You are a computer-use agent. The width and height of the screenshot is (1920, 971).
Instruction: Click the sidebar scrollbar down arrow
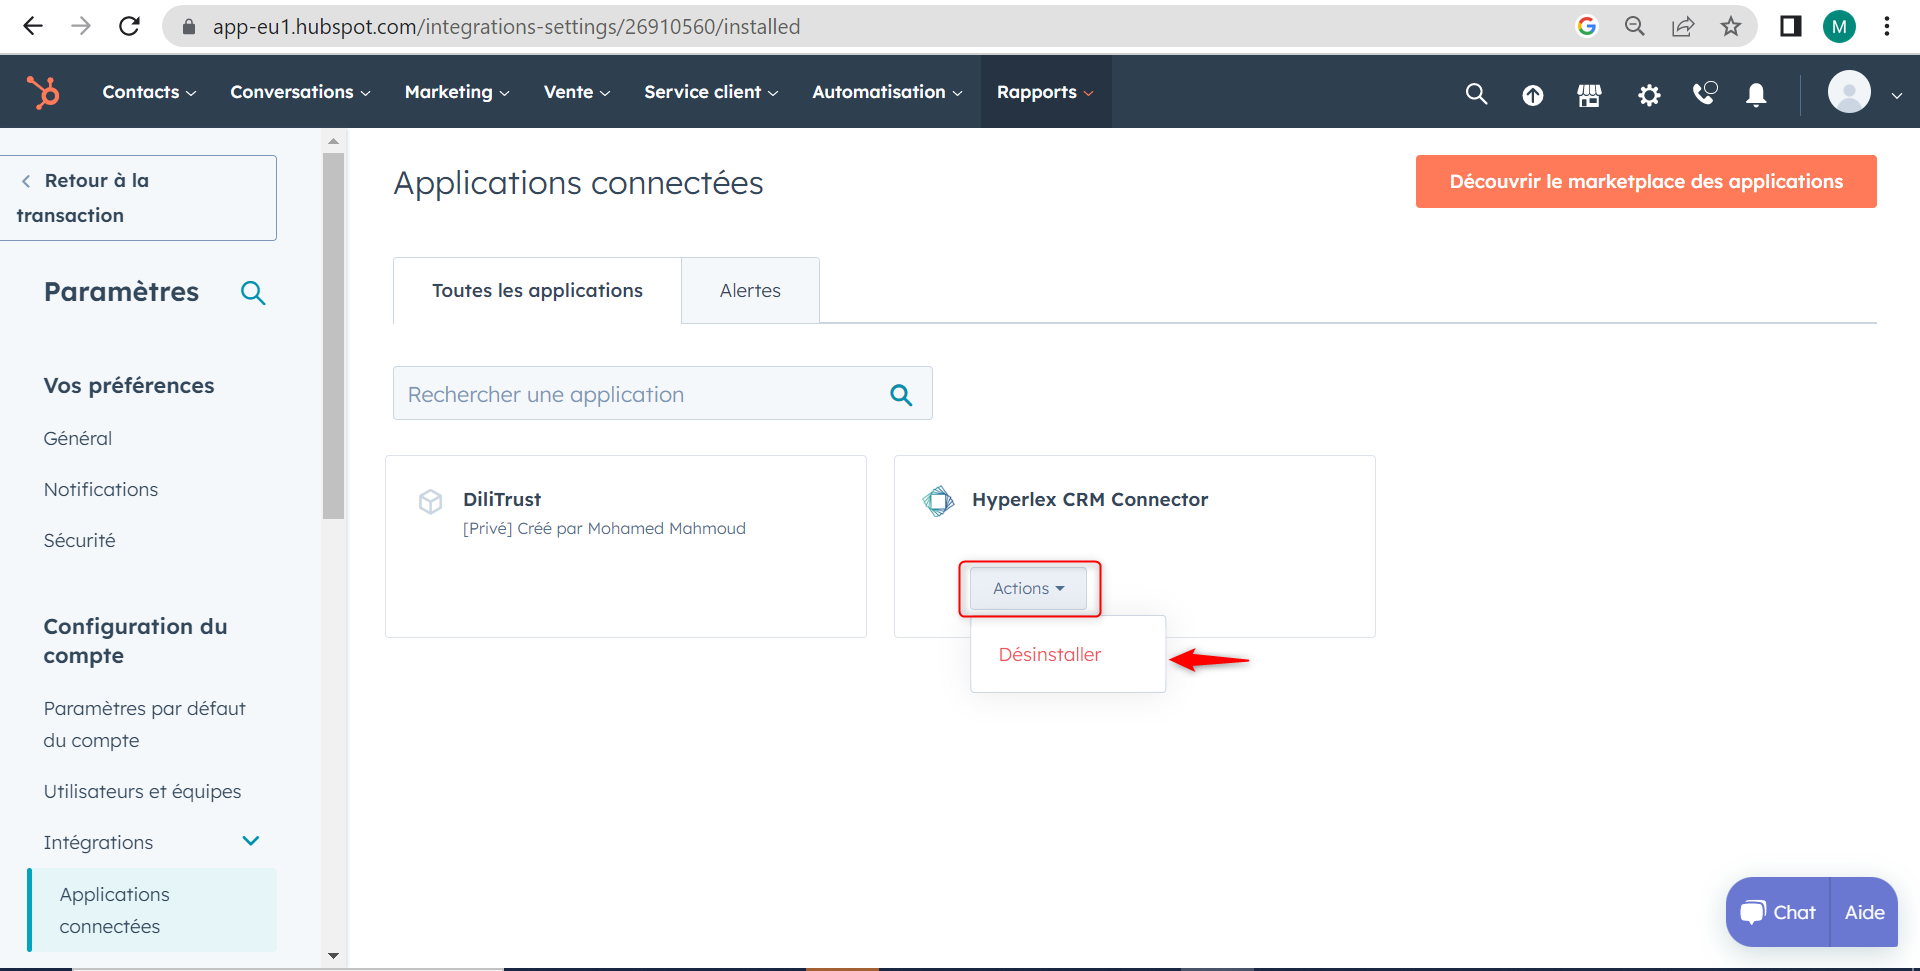tap(333, 956)
